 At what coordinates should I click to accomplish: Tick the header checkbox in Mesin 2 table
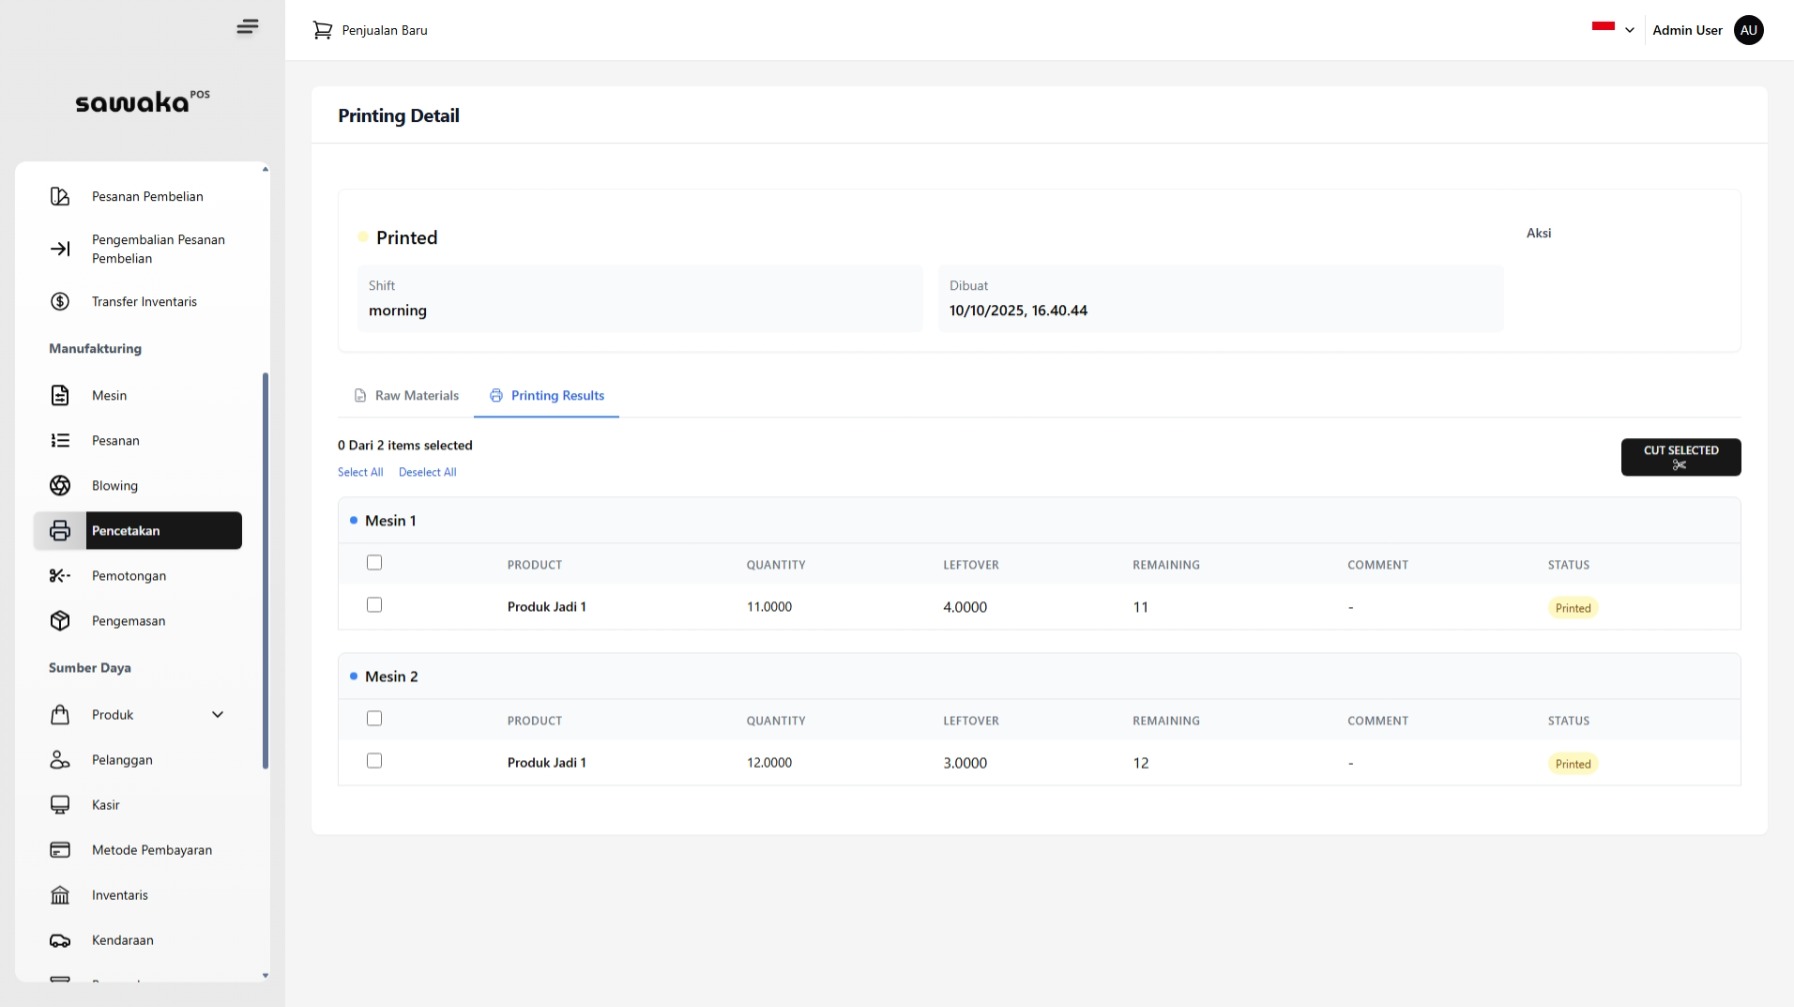[375, 718]
